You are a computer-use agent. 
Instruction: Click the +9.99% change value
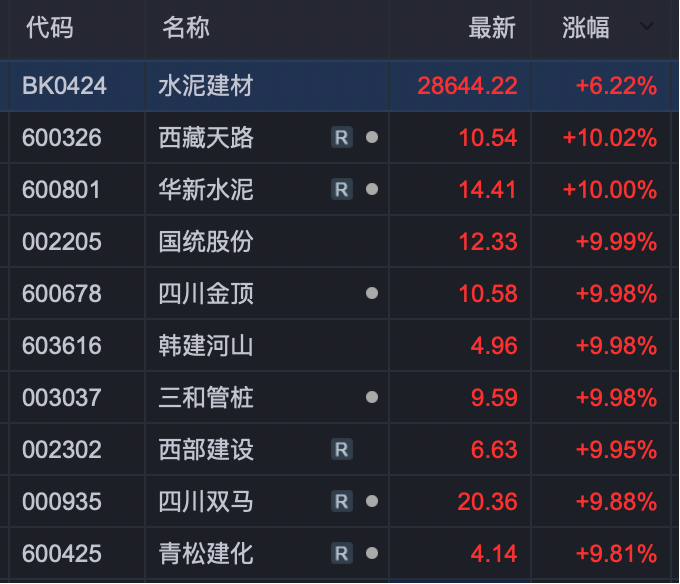pos(616,241)
